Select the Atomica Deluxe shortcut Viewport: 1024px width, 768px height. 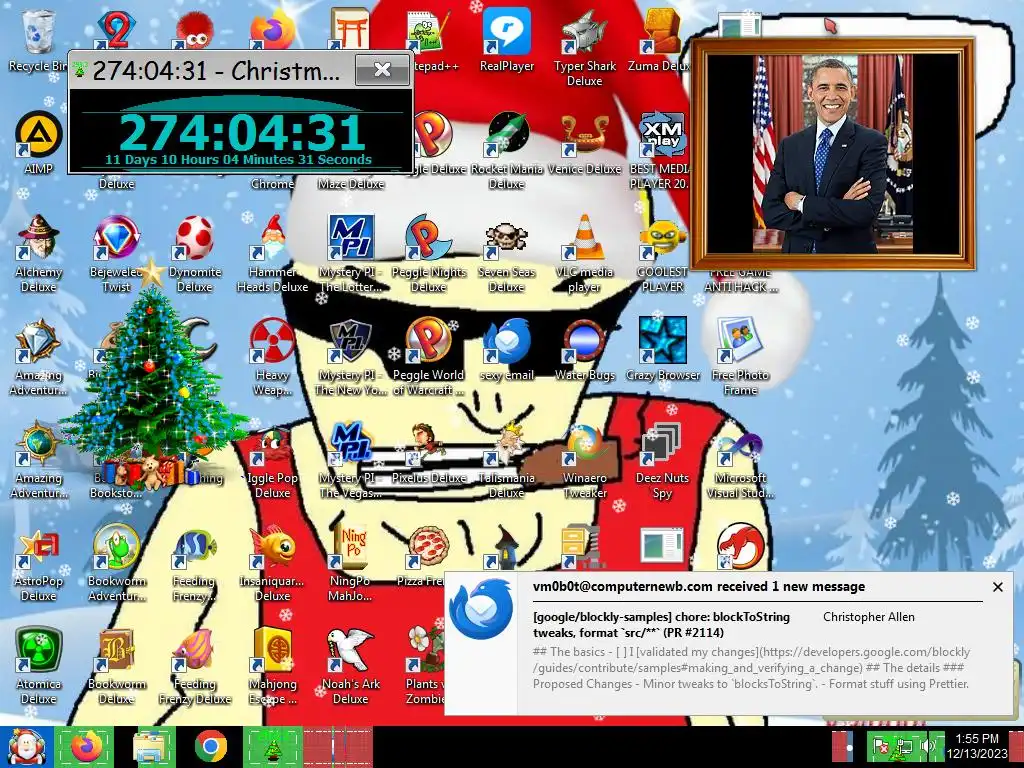38,666
